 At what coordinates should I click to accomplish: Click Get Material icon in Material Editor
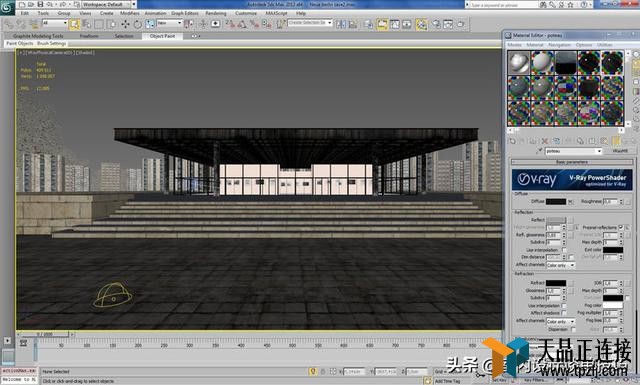coord(513,141)
